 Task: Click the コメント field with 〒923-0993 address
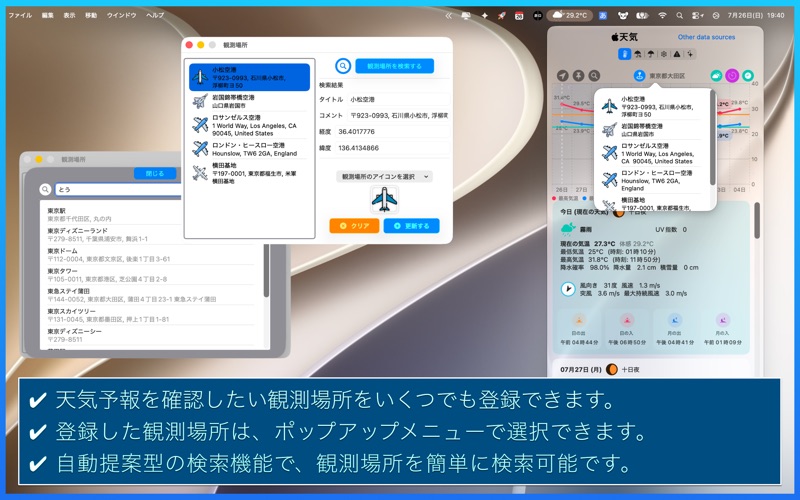coord(398,115)
